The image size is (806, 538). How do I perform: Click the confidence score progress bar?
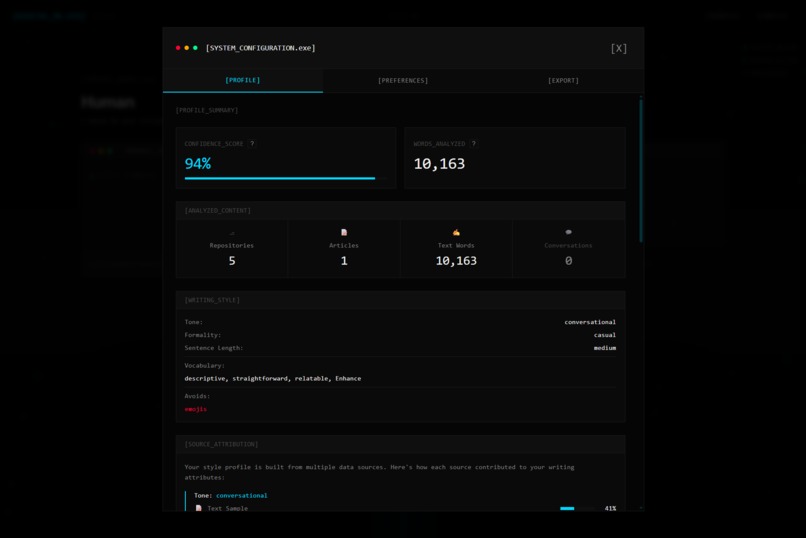coord(285,178)
